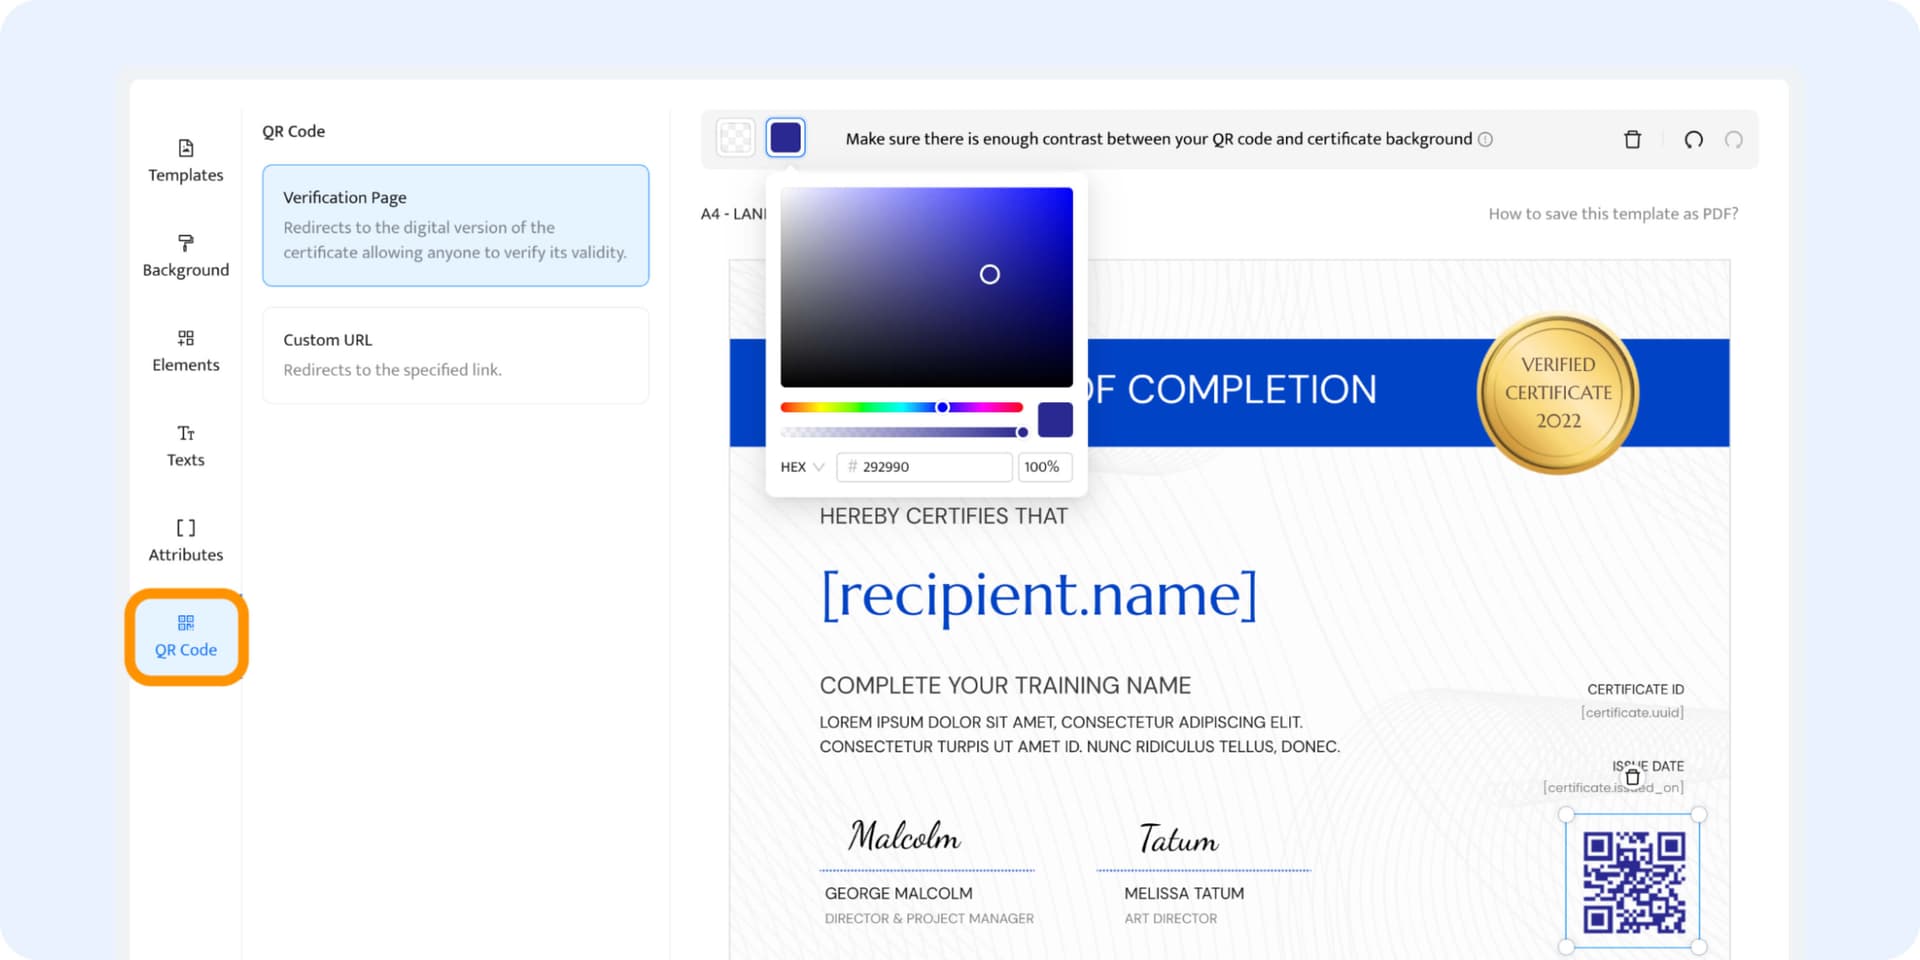Click the undo arrow icon

point(1693,139)
